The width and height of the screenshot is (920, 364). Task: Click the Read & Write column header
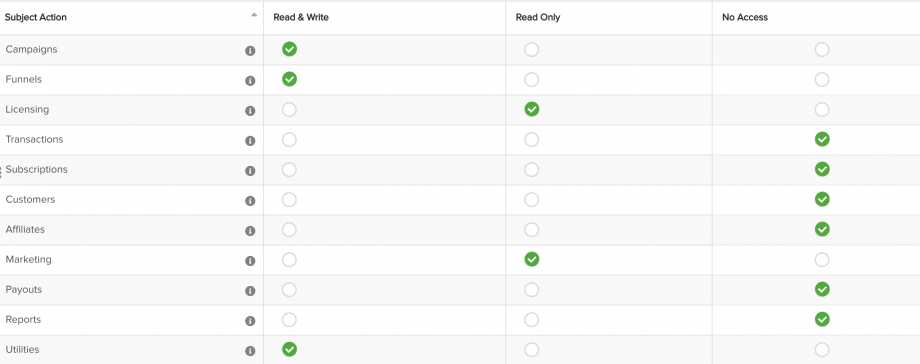pos(301,18)
